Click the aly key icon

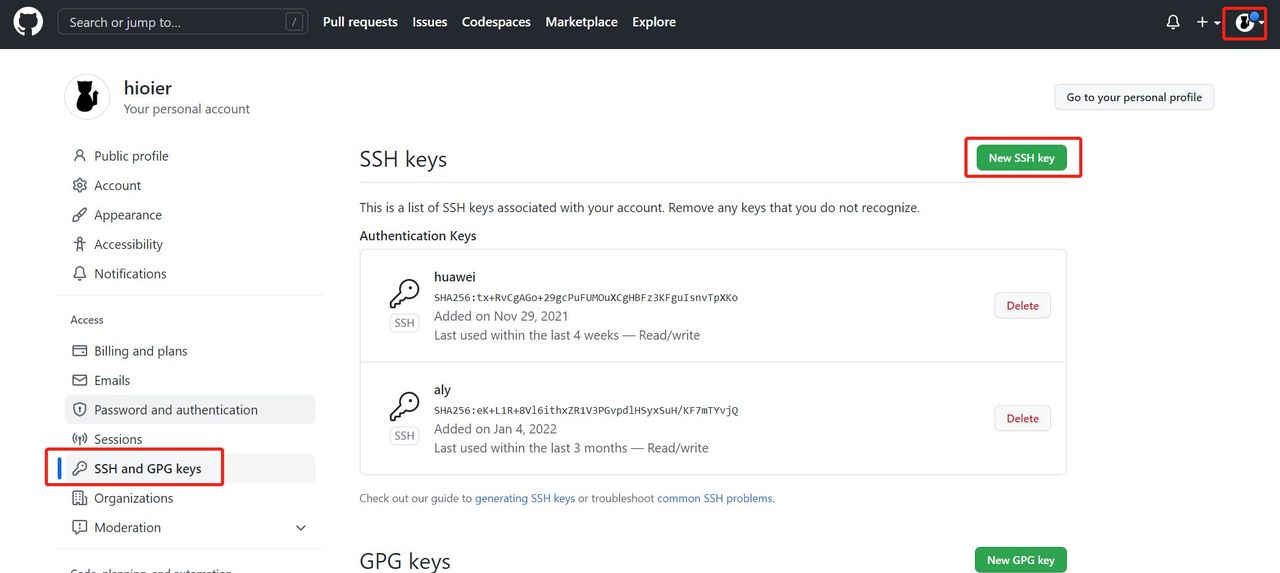pyautogui.click(x=404, y=406)
